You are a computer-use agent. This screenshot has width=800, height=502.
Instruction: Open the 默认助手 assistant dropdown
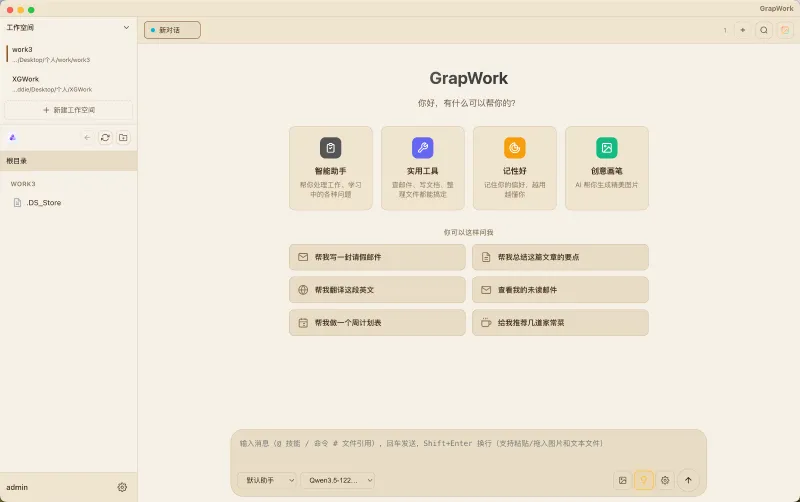tap(267, 480)
